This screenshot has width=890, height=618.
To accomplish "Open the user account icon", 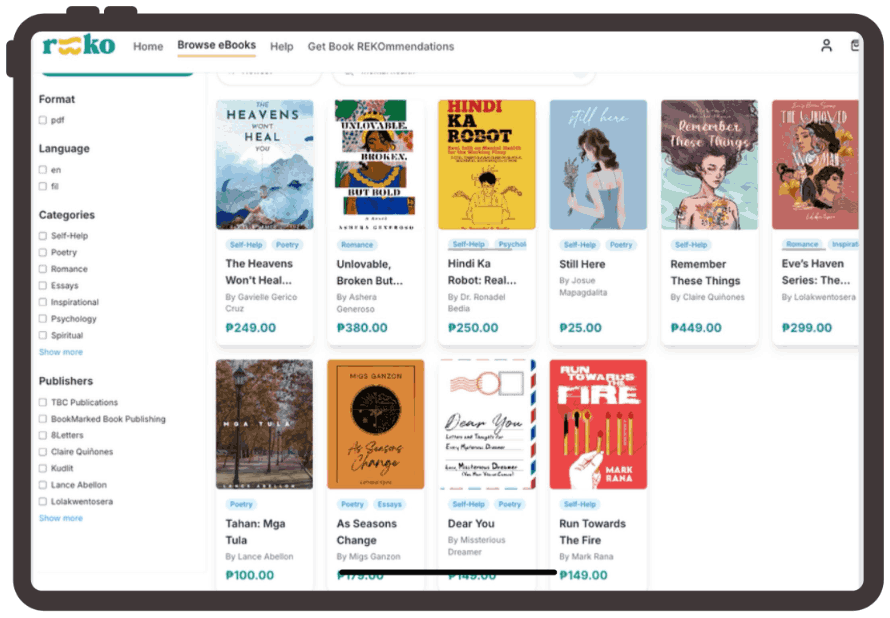I will click(x=826, y=45).
